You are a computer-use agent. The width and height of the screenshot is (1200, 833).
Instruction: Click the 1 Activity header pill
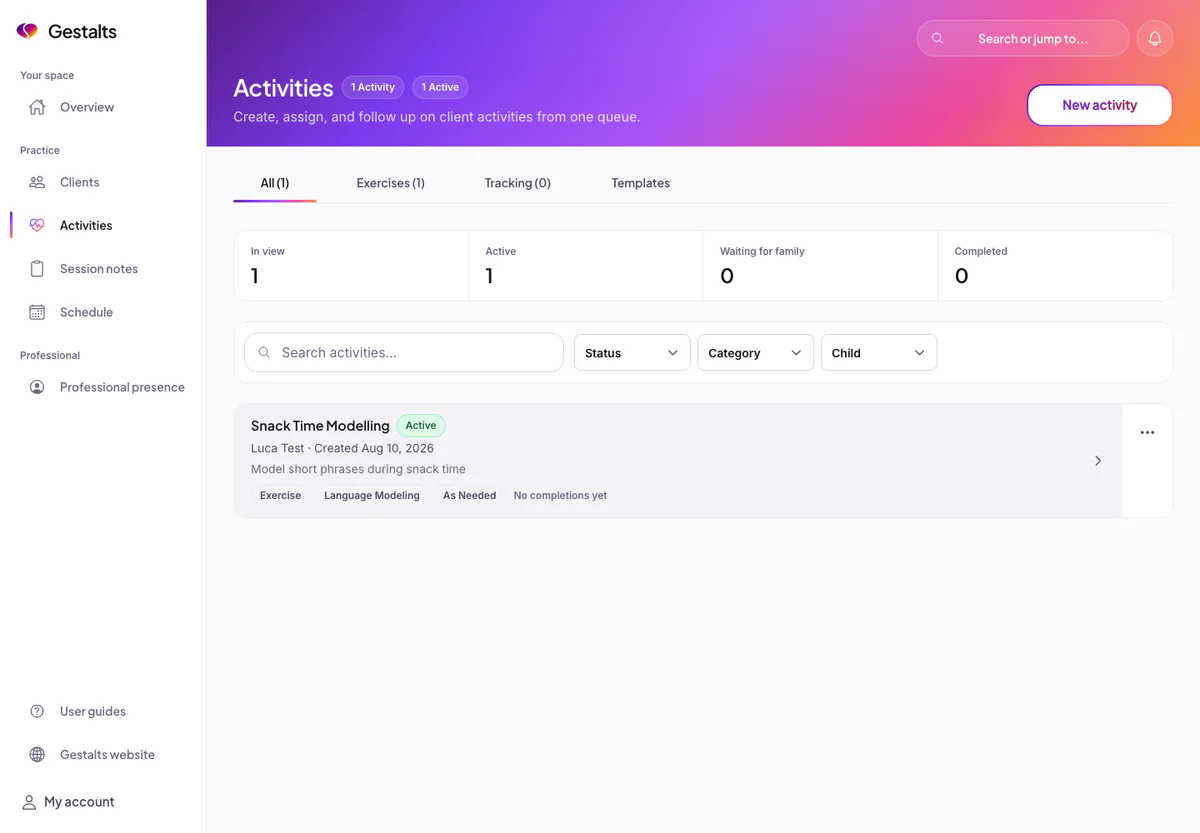tap(373, 87)
